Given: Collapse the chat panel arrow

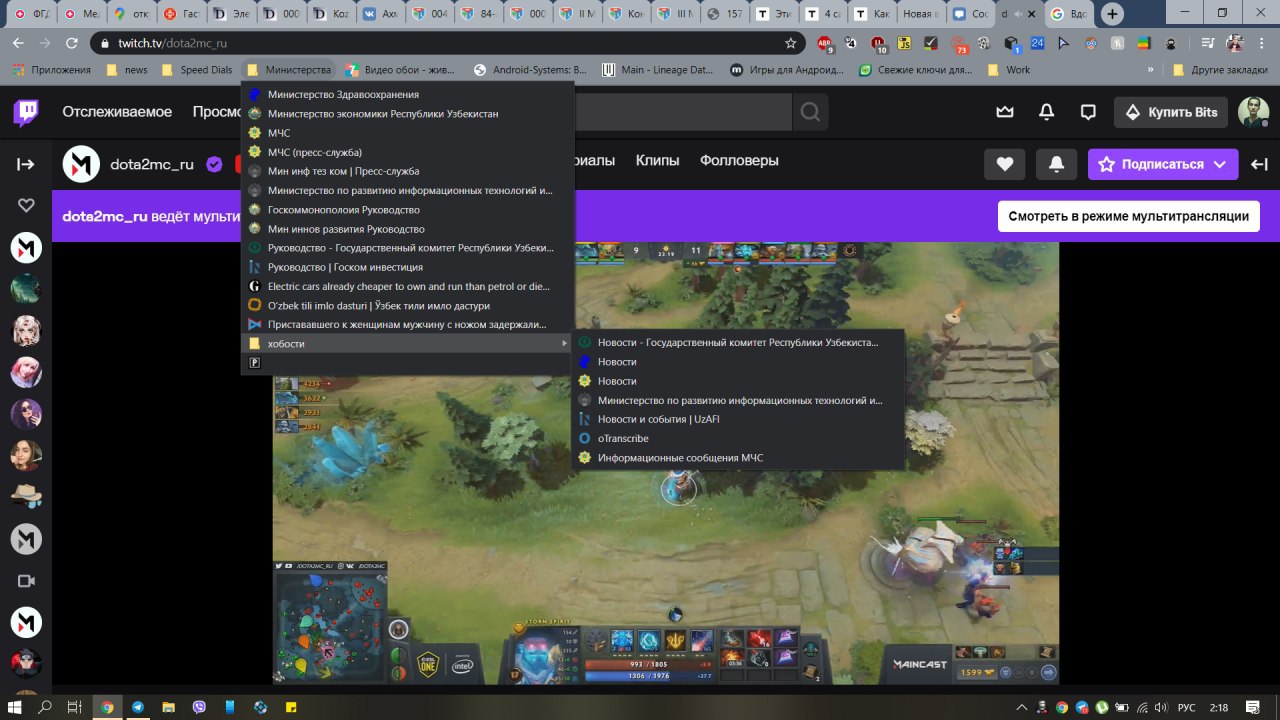Looking at the screenshot, I should (x=1259, y=164).
